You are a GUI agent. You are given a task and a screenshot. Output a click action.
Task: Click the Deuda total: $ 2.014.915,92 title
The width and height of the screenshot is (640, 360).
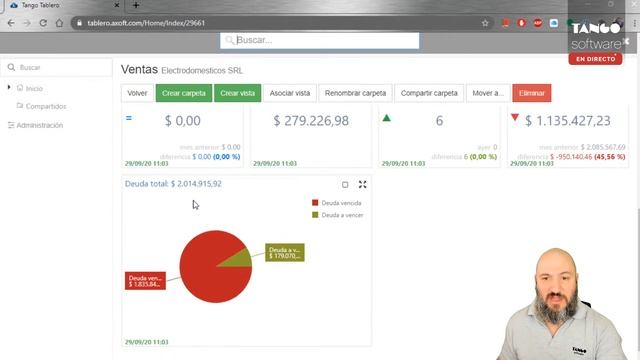tap(173, 184)
